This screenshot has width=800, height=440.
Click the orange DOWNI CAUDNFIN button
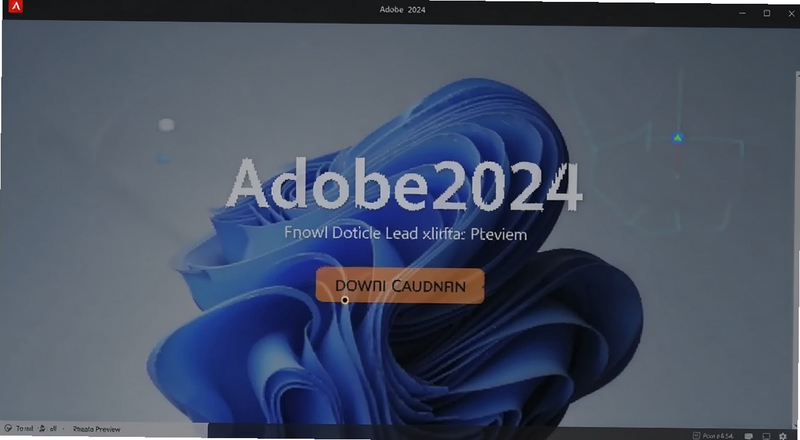click(400, 286)
